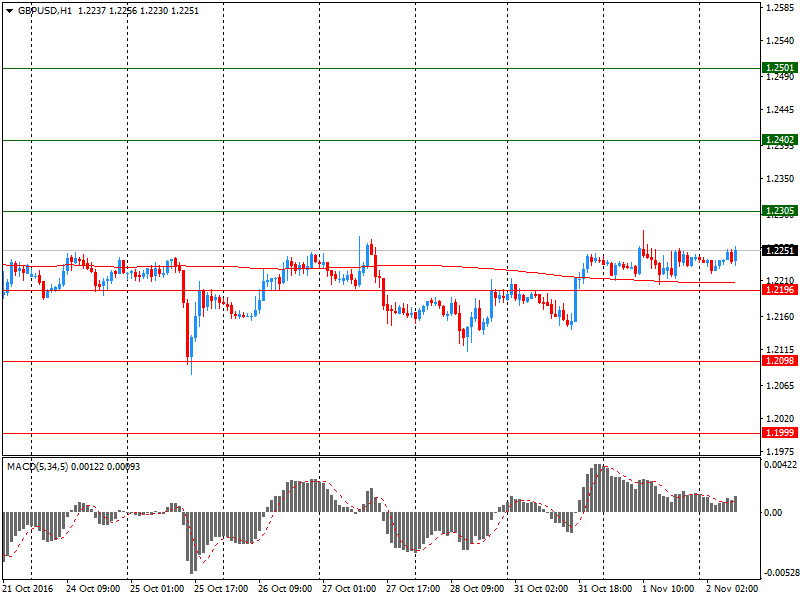Select the 1.2501 green level price tag

(x=780, y=68)
